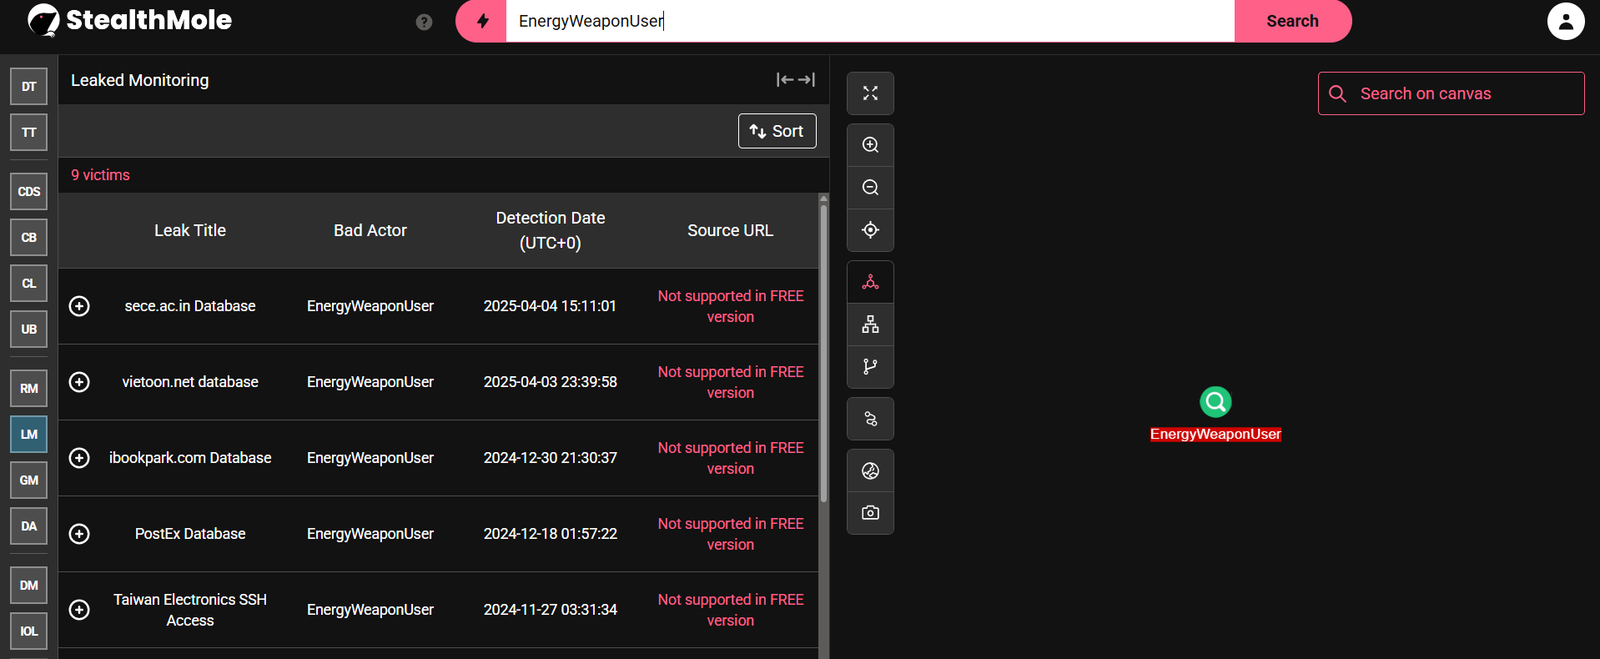The height and width of the screenshot is (659, 1600).
Task: Click the node link path icon
Action: [870, 419]
